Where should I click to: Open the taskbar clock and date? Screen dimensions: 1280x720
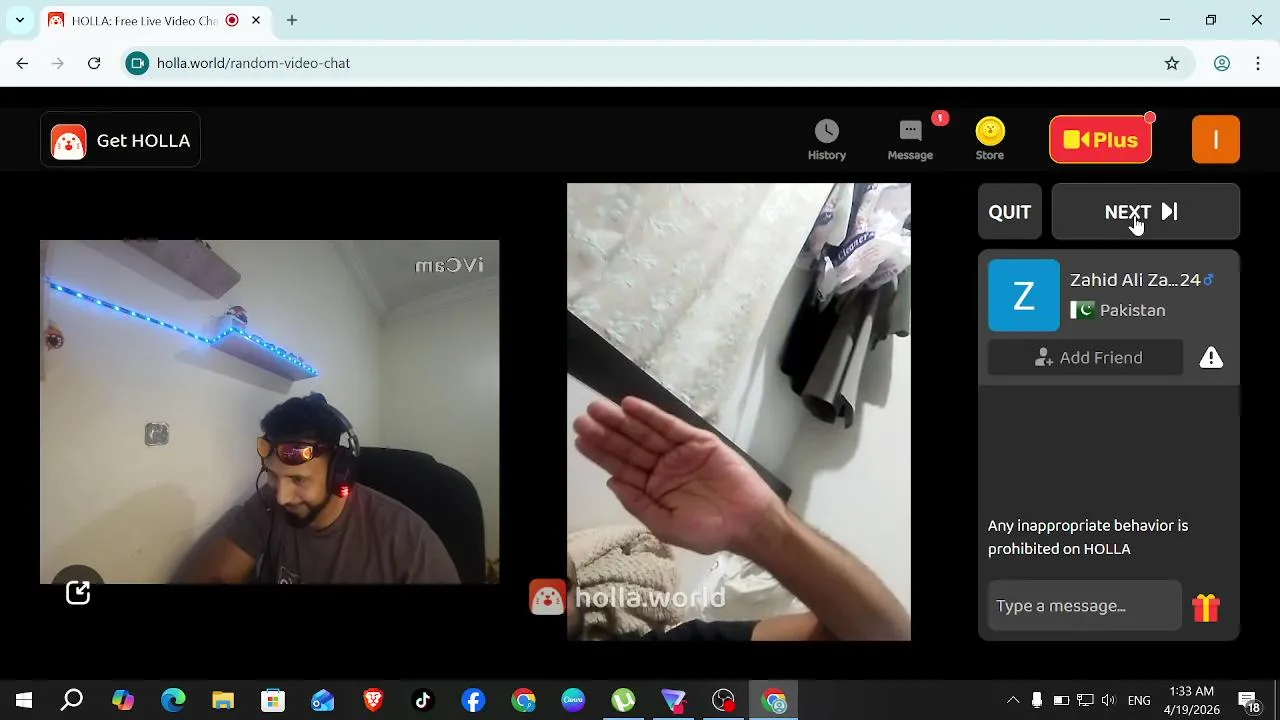coord(1192,700)
